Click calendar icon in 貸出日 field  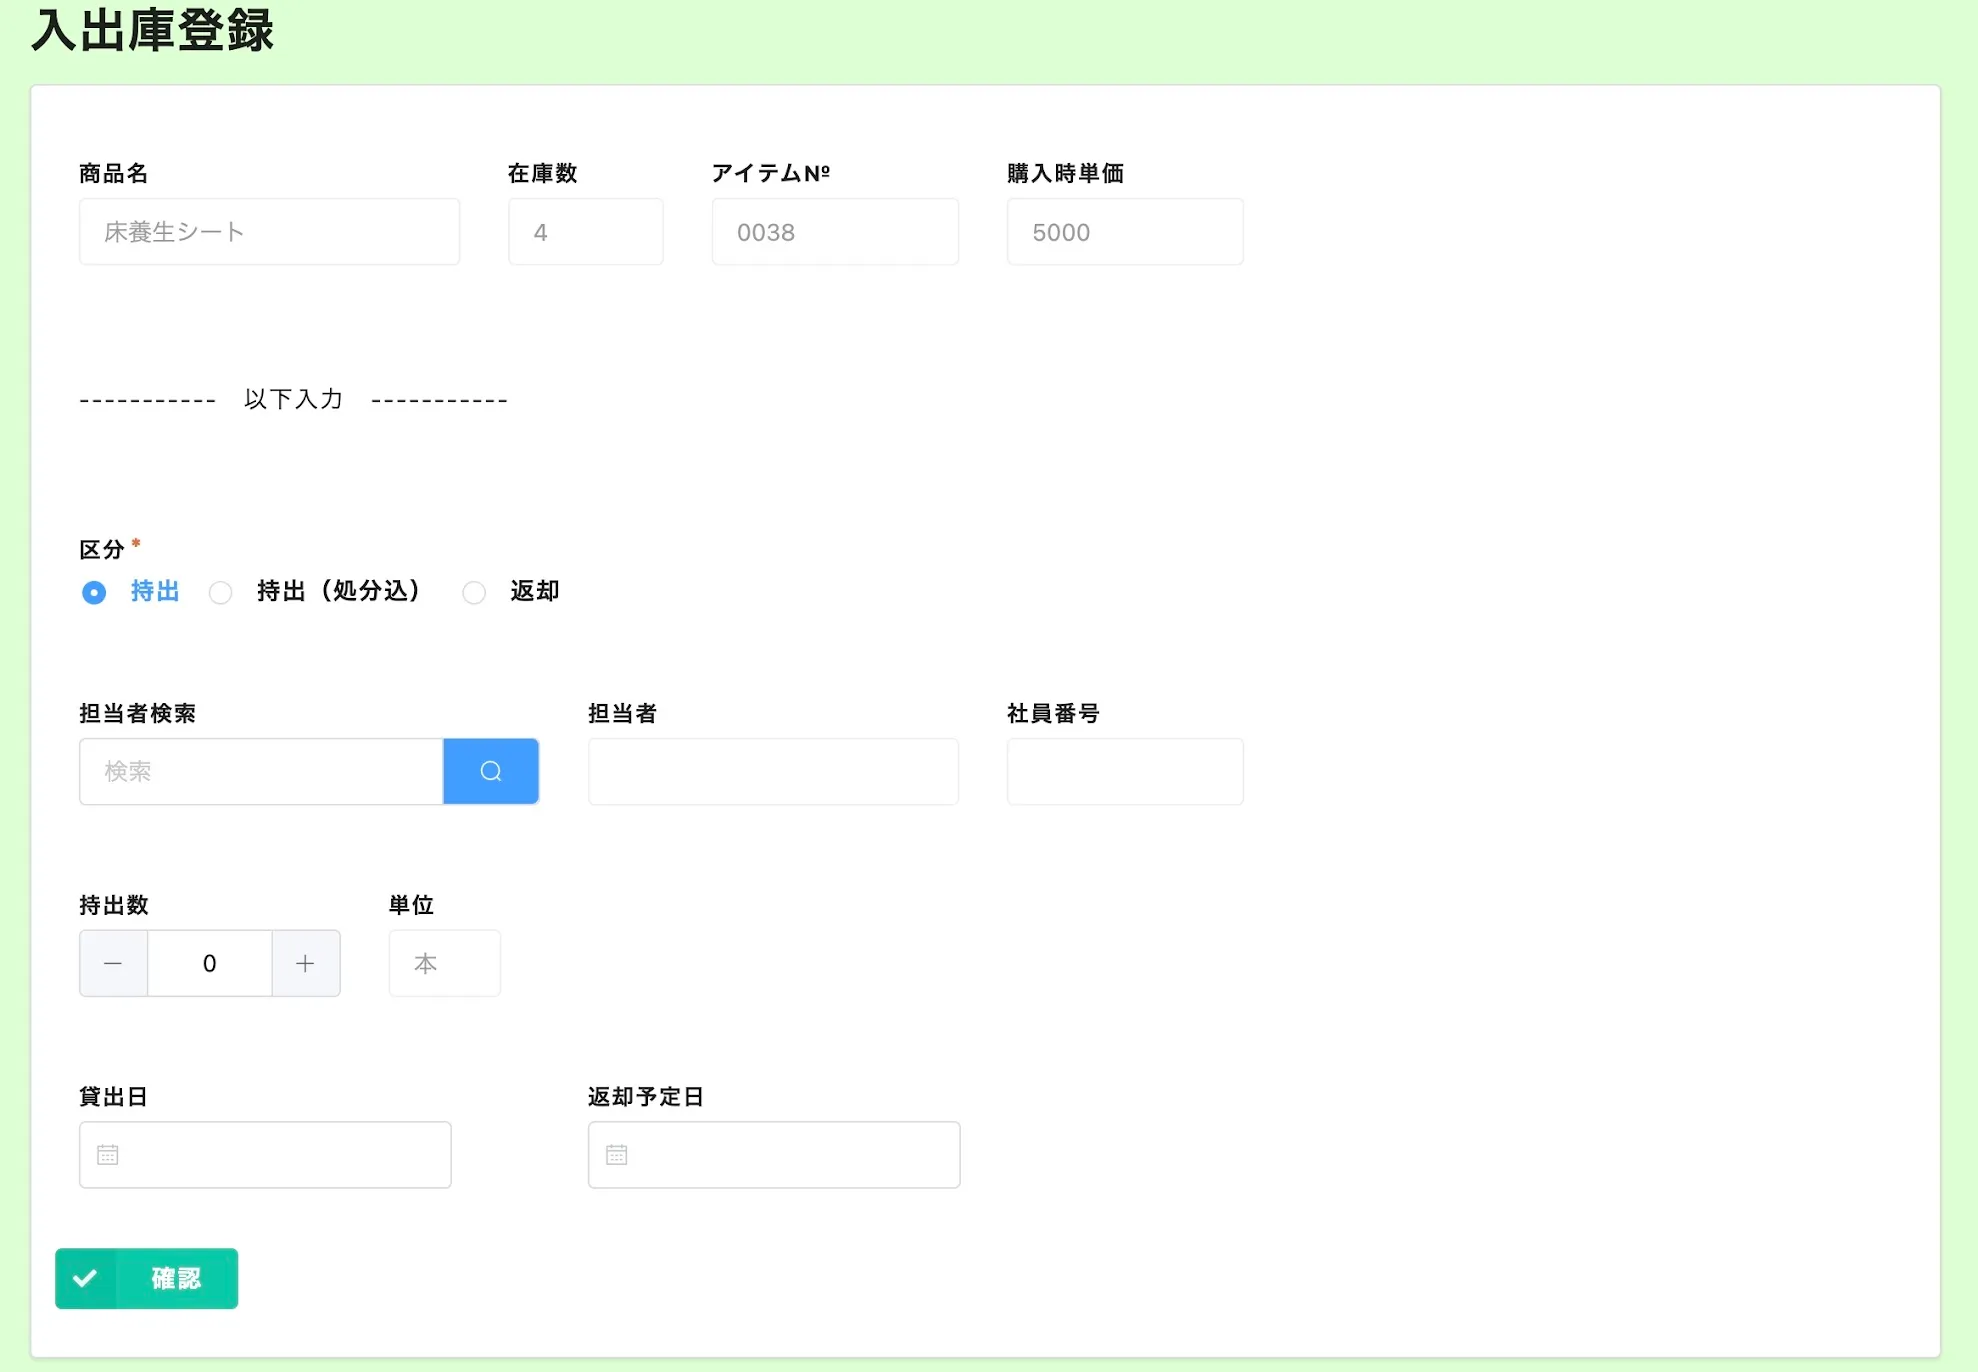108,1155
